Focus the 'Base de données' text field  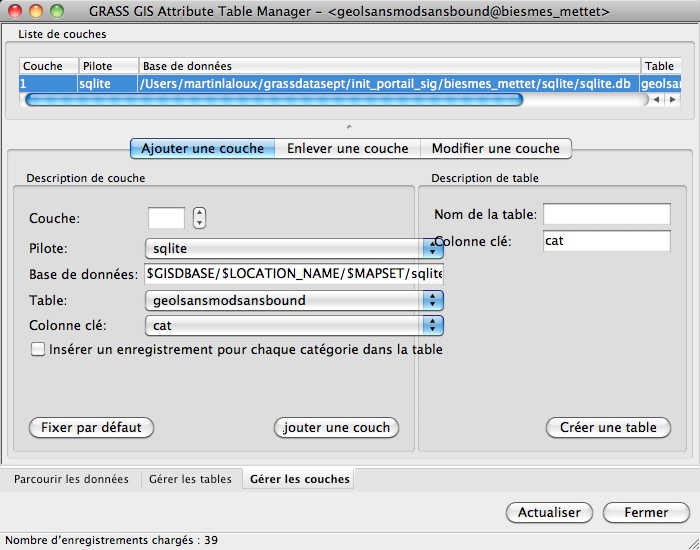coord(294,273)
